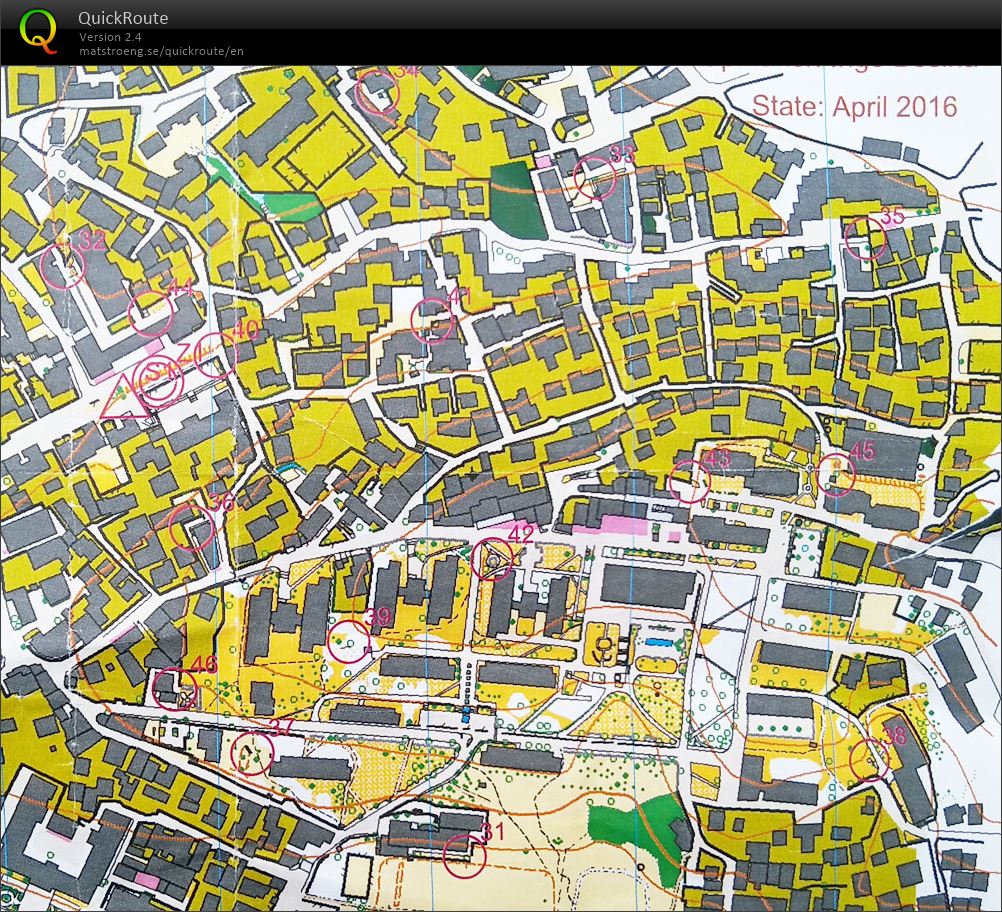The height and width of the screenshot is (912, 1002).
Task: Select control circle 34
Action: pos(378,93)
